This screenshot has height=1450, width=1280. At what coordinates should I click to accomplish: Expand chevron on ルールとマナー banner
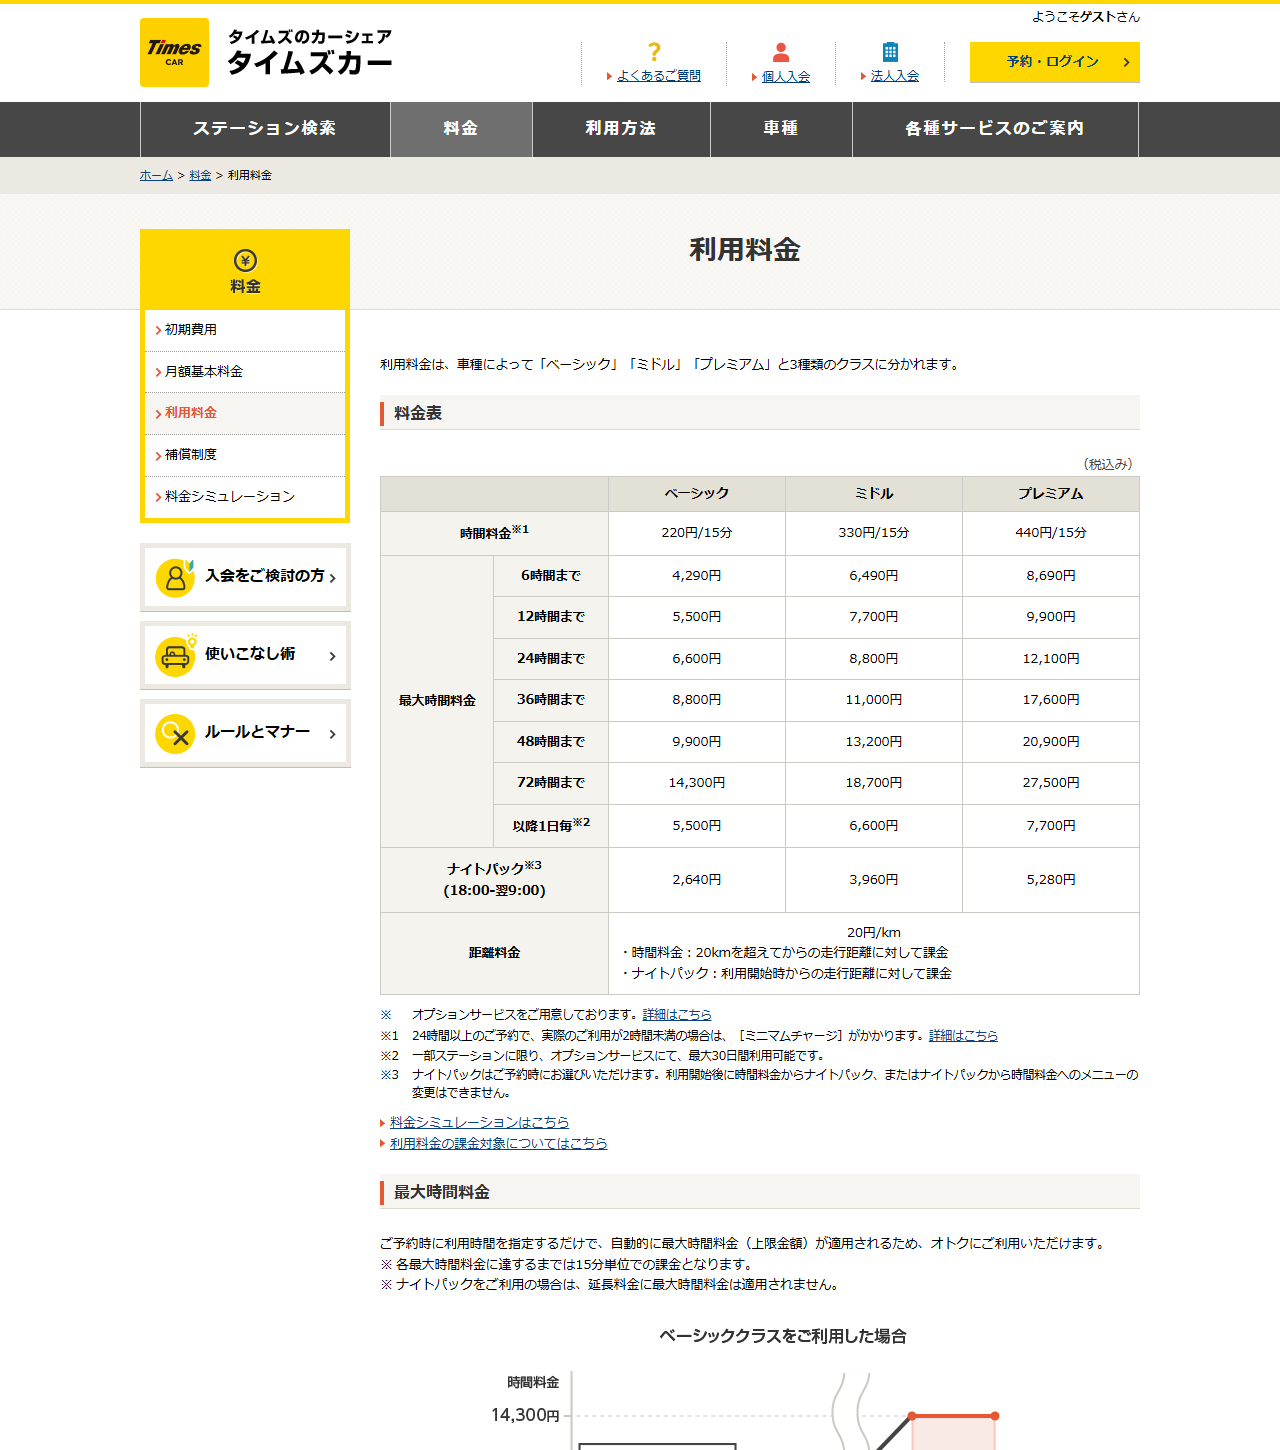(x=332, y=734)
